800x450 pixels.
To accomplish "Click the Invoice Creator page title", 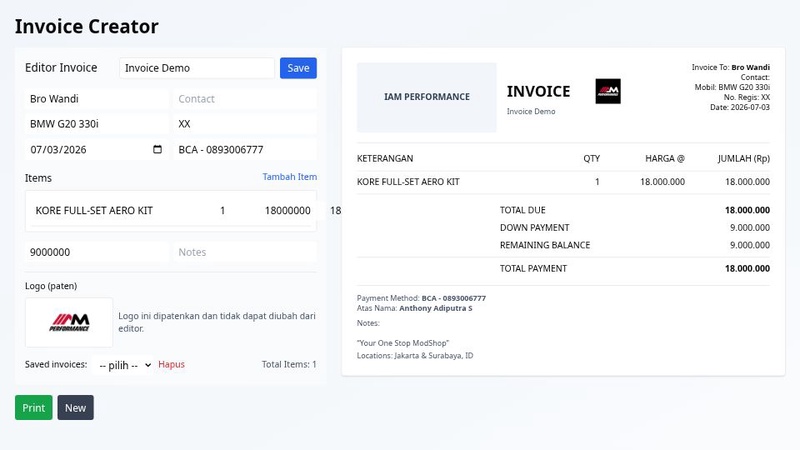I will pos(87,27).
